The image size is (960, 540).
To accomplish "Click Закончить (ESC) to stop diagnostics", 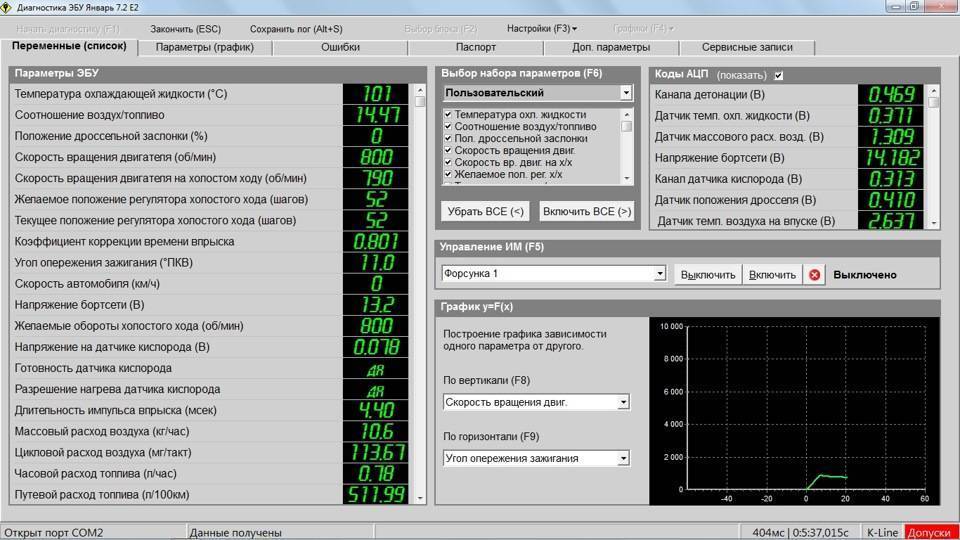I will tap(186, 29).
